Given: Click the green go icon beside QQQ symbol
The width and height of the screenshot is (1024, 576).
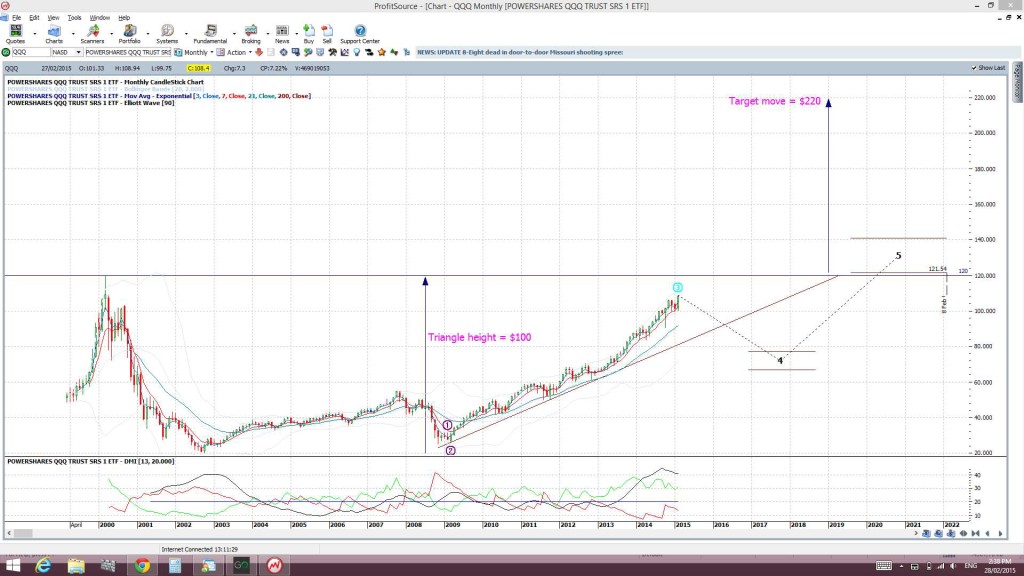Looking at the screenshot, I should (x=6, y=52).
